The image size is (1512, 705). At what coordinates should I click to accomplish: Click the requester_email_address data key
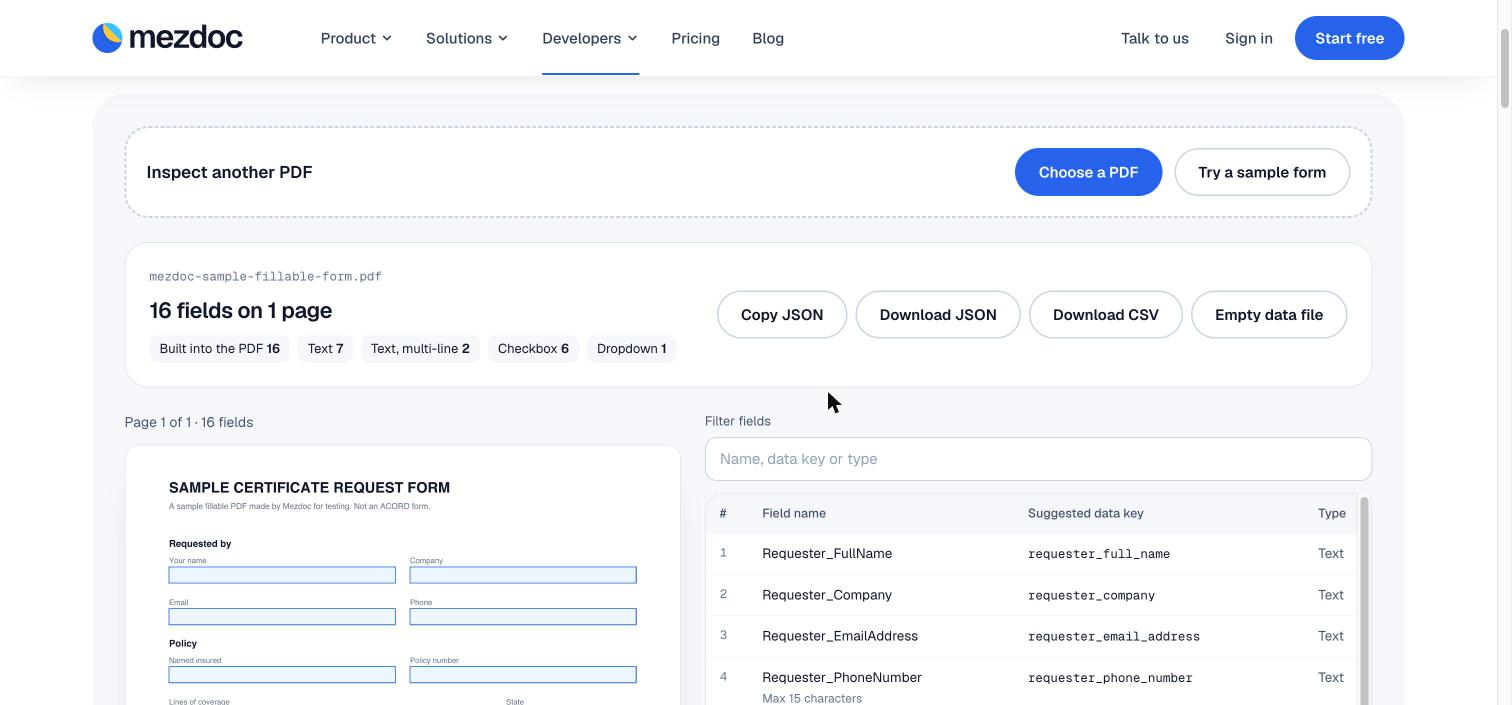click(x=1114, y=636)
